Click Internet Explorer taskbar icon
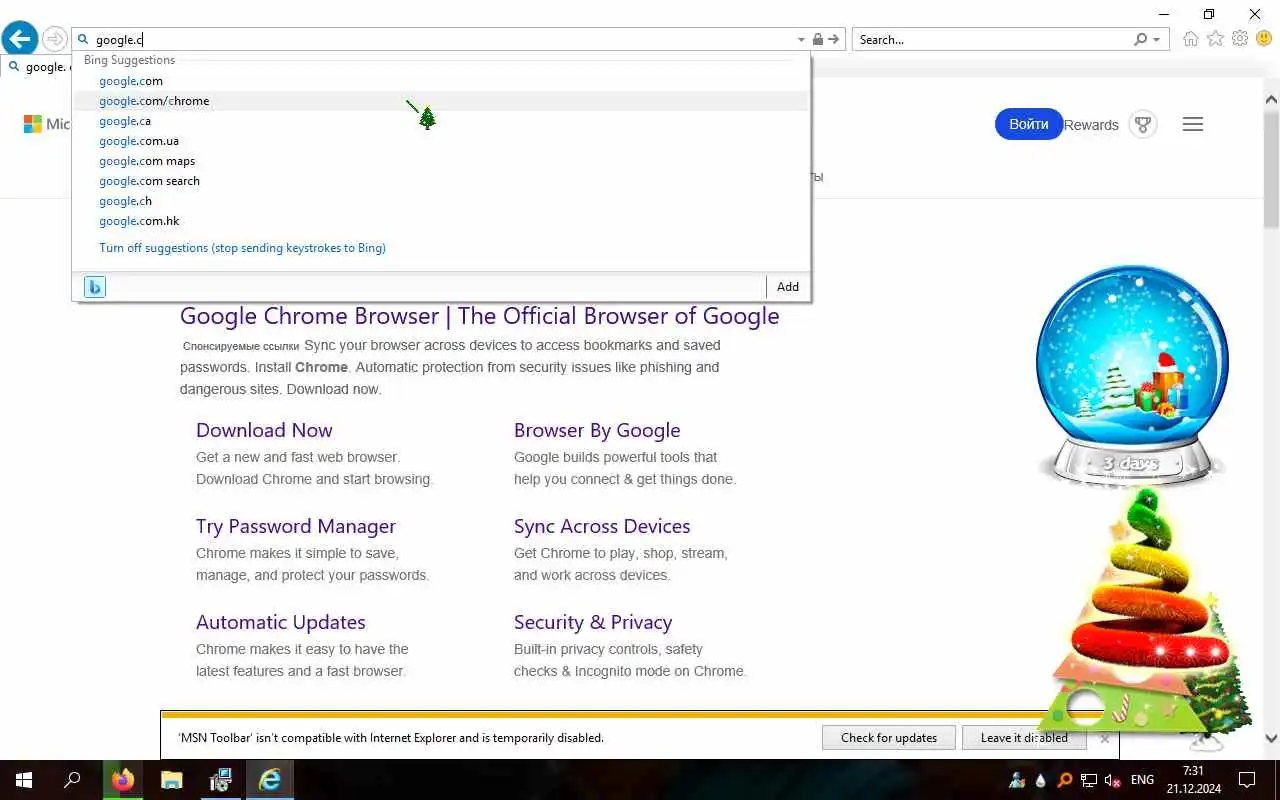This screenshot has height=800, width=1280. tap(269, 780)
